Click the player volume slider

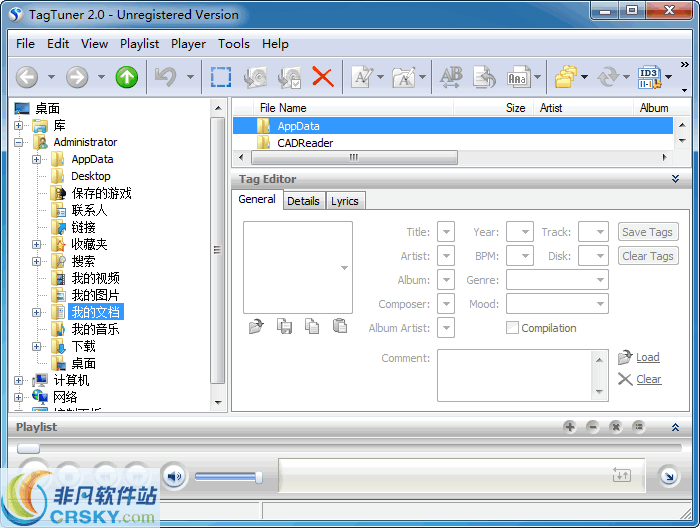(228, 477)
